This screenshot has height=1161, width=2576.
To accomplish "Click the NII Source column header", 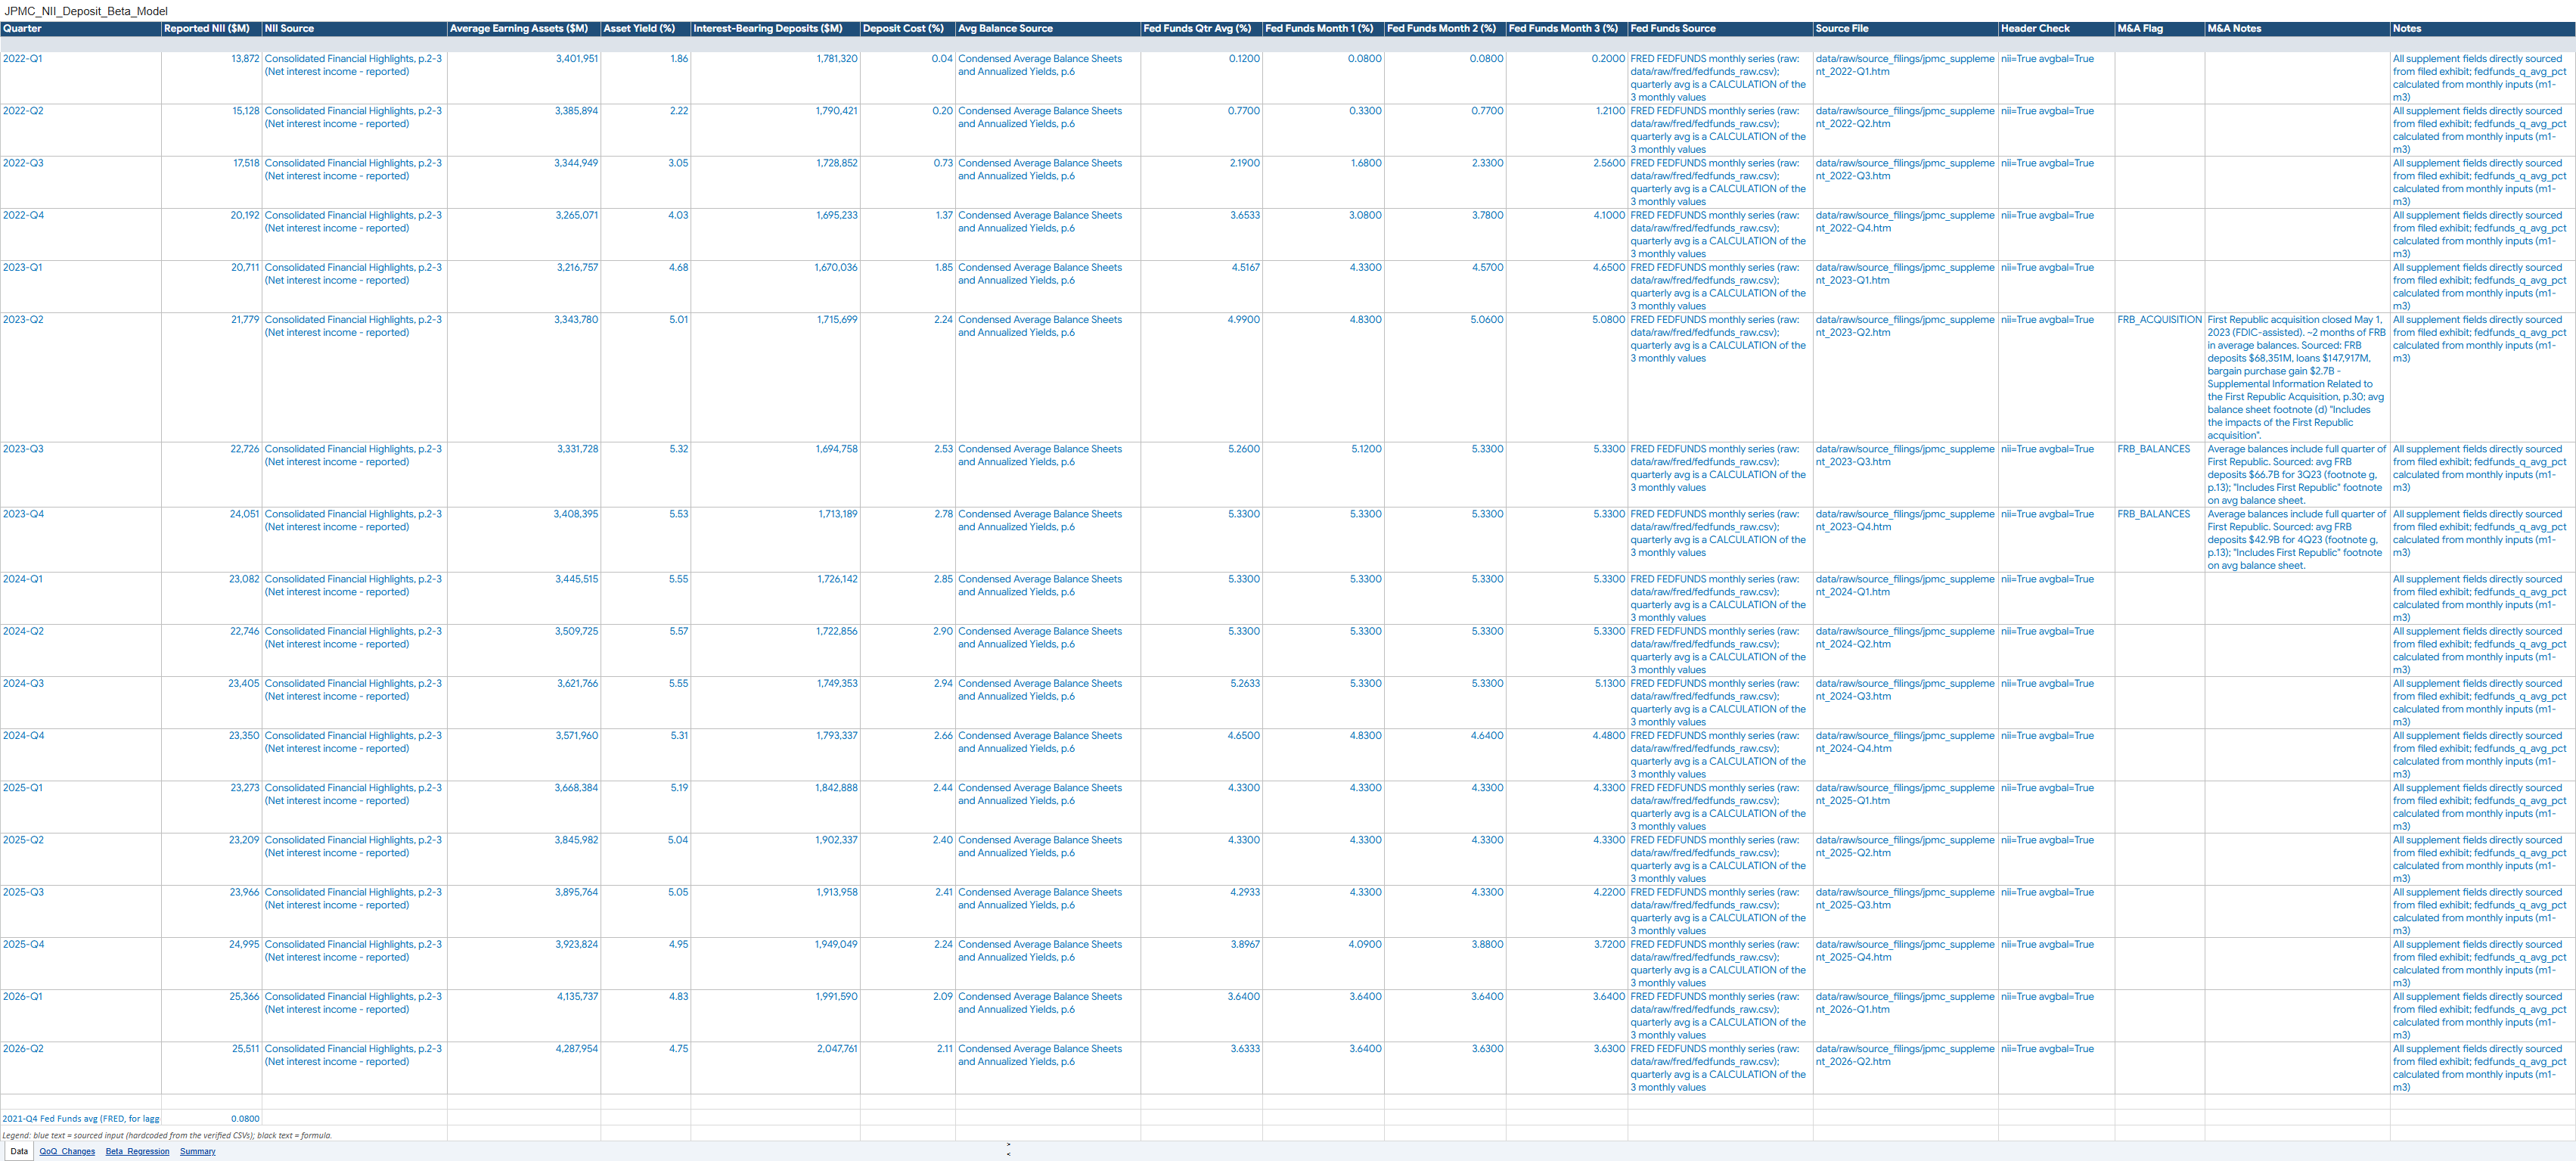I will point(354,29).
